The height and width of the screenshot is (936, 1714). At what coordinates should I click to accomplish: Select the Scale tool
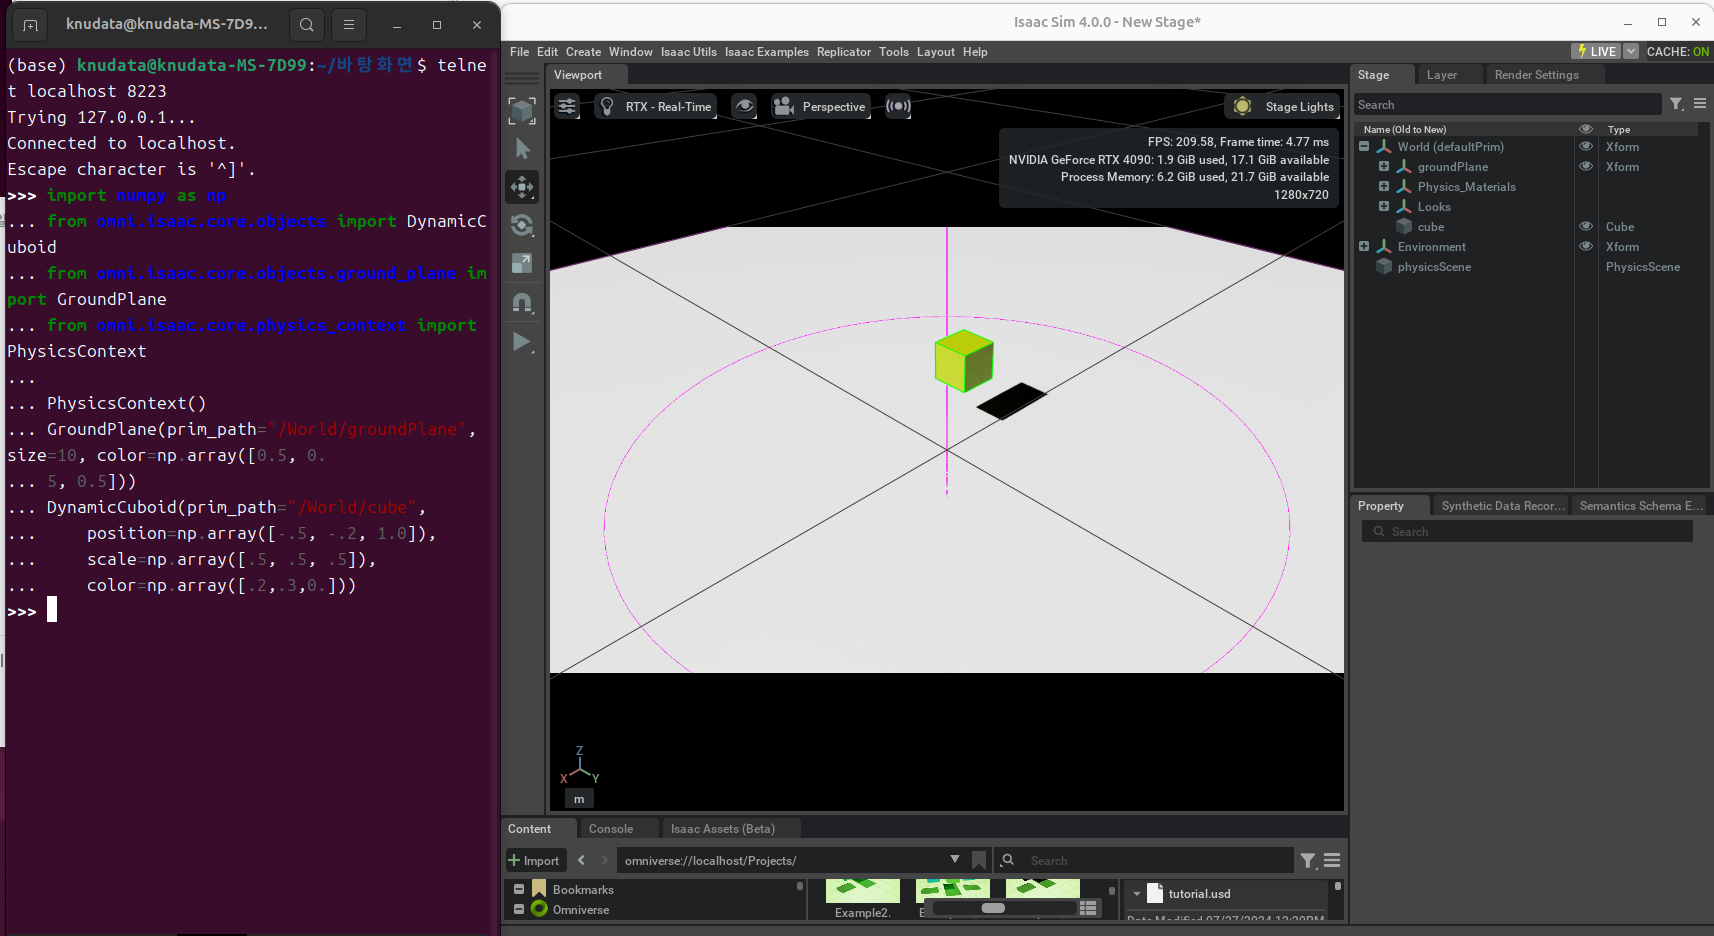[522, 263]
